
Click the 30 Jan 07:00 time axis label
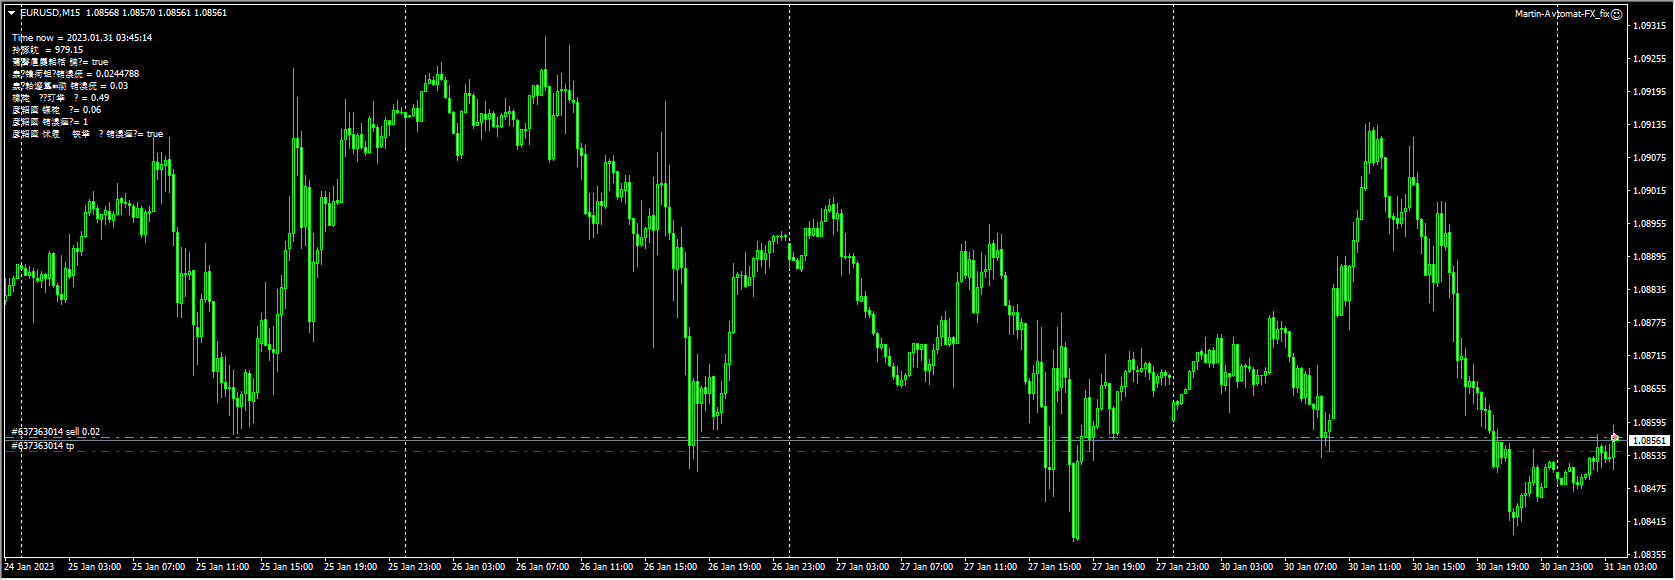point(1311,567)
